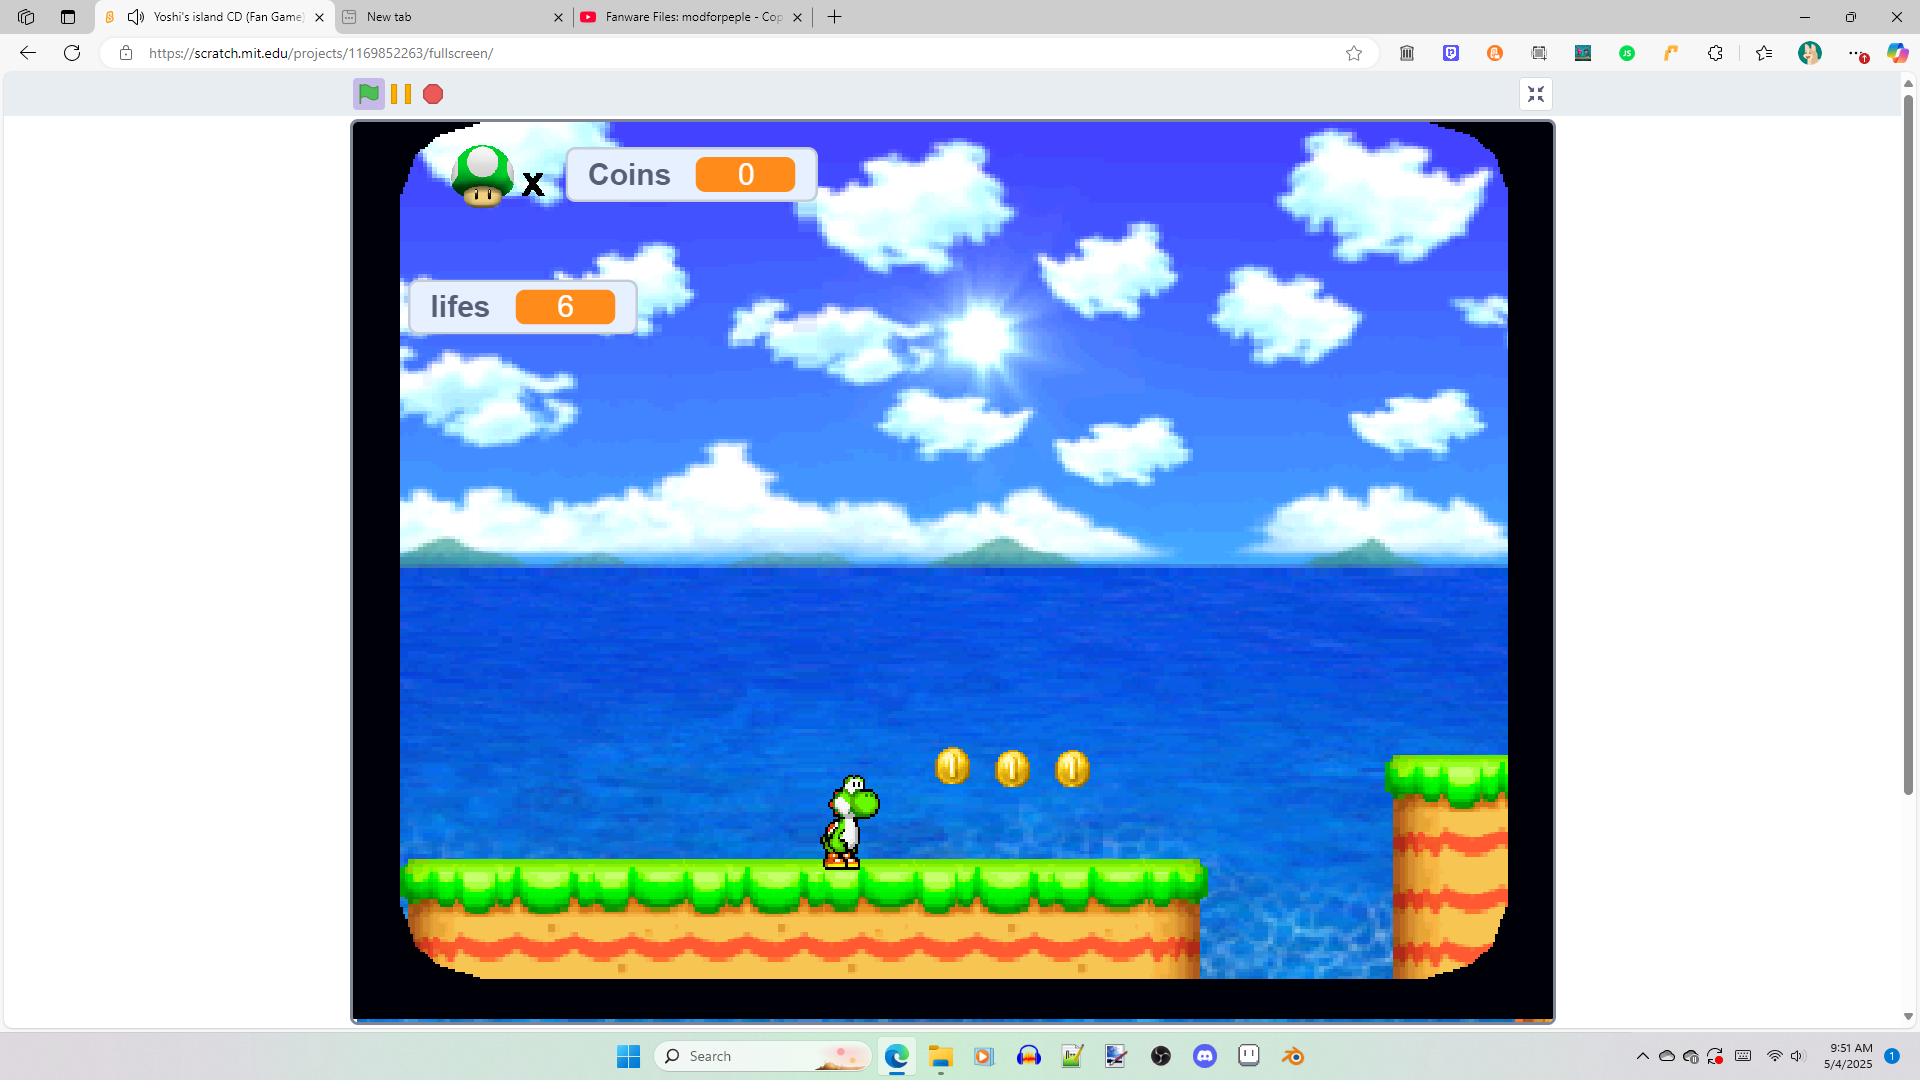
Task: Open tab actions menu
Action: 68,17
